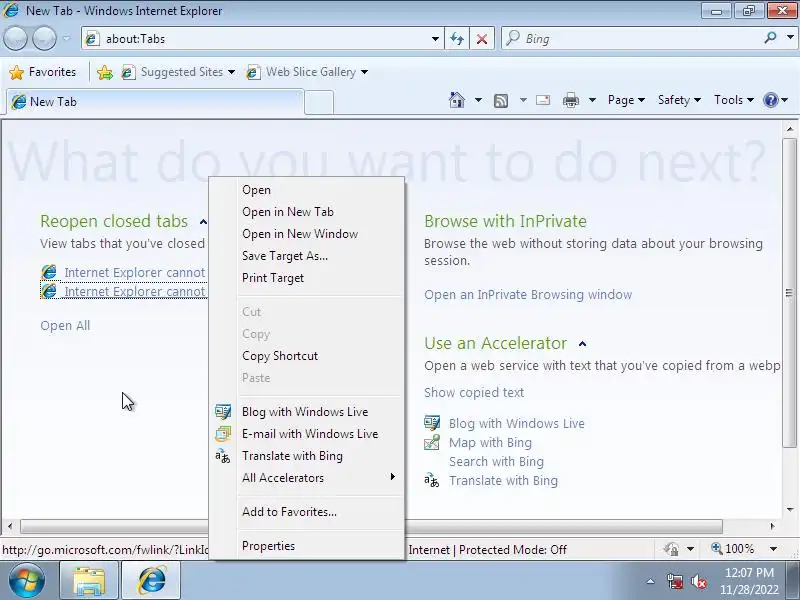Screen dimensions: 800x600
Task: Click the Forward navigation button
Action: [44, 38]
